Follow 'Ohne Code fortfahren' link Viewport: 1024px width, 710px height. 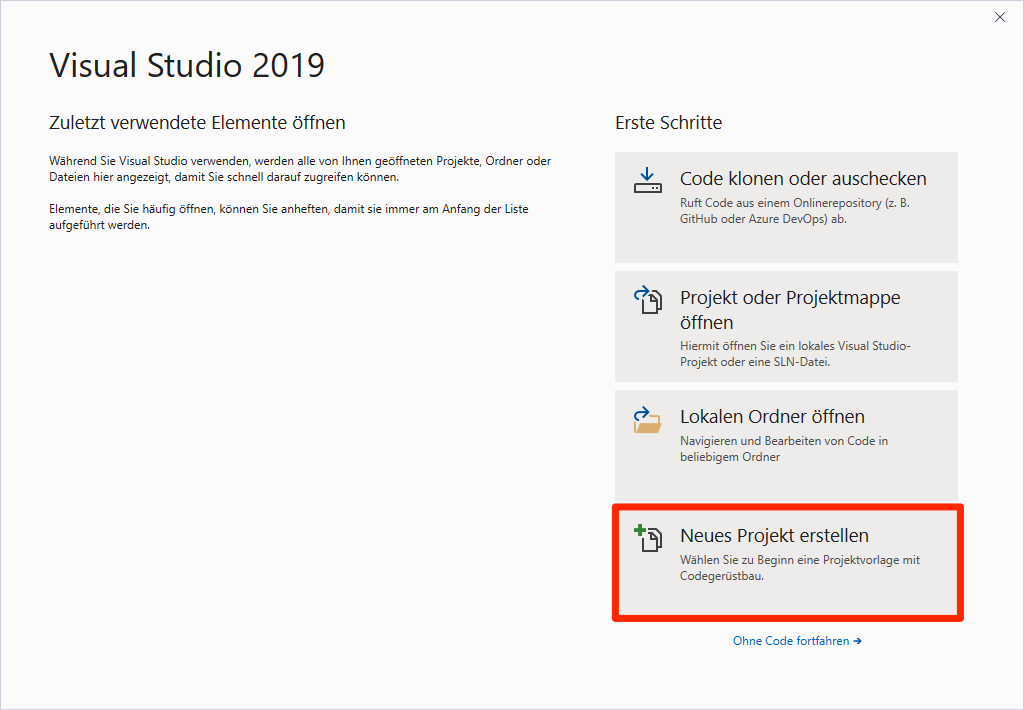click(797, 641)
